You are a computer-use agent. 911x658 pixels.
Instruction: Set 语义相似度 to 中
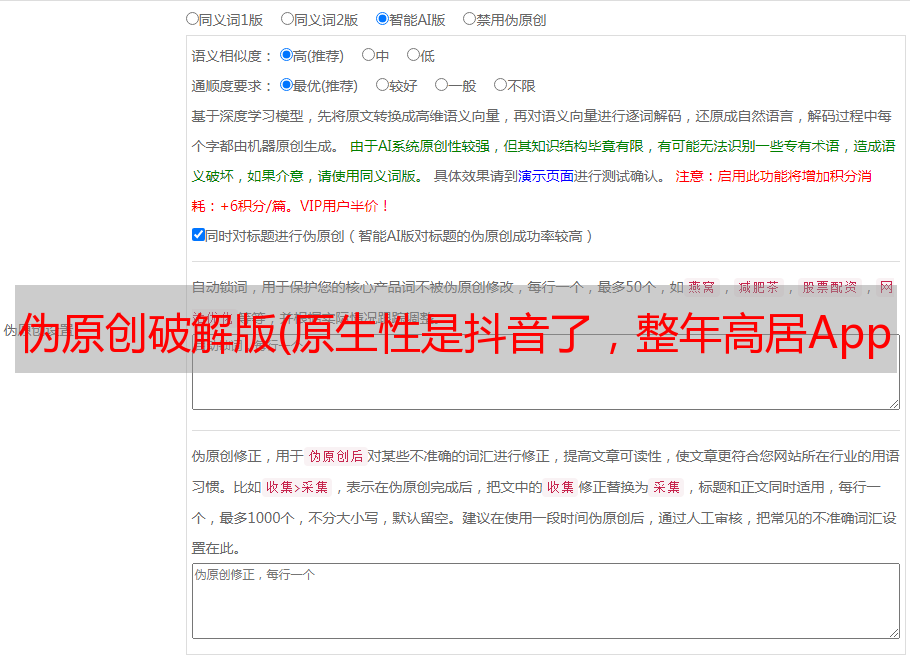pos(368,55)
